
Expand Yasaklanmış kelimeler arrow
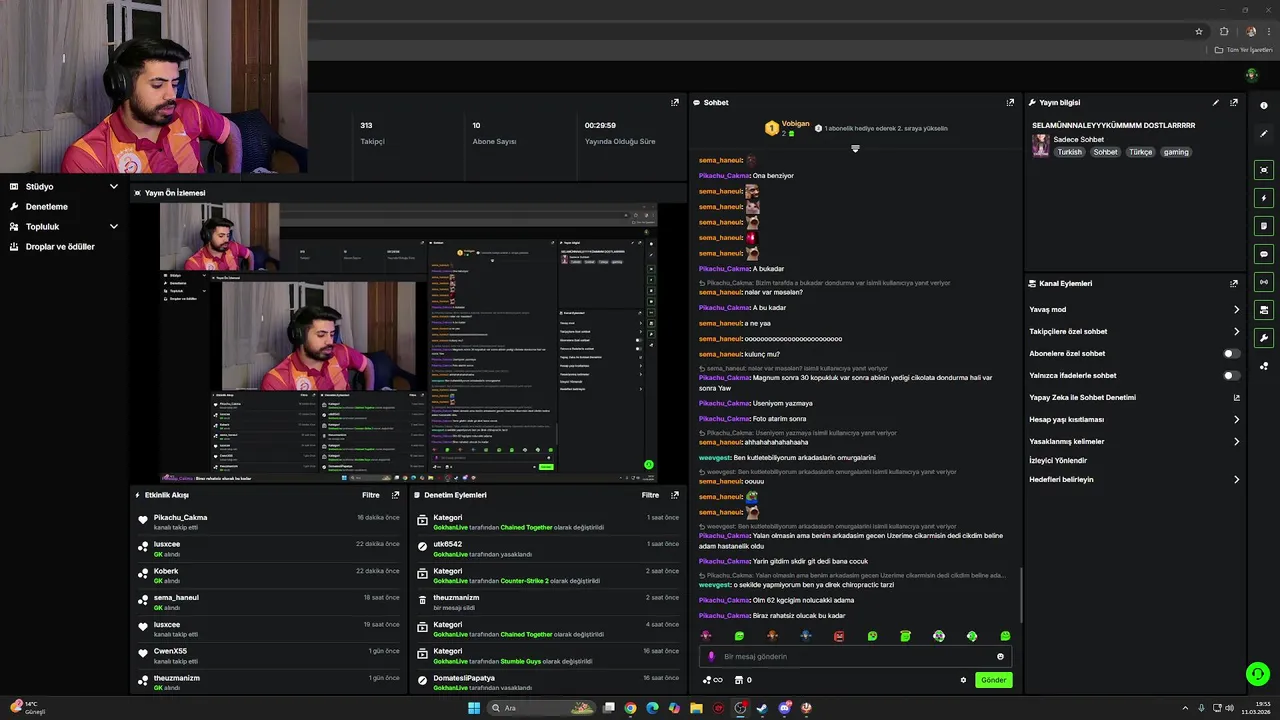point(1237,441)
